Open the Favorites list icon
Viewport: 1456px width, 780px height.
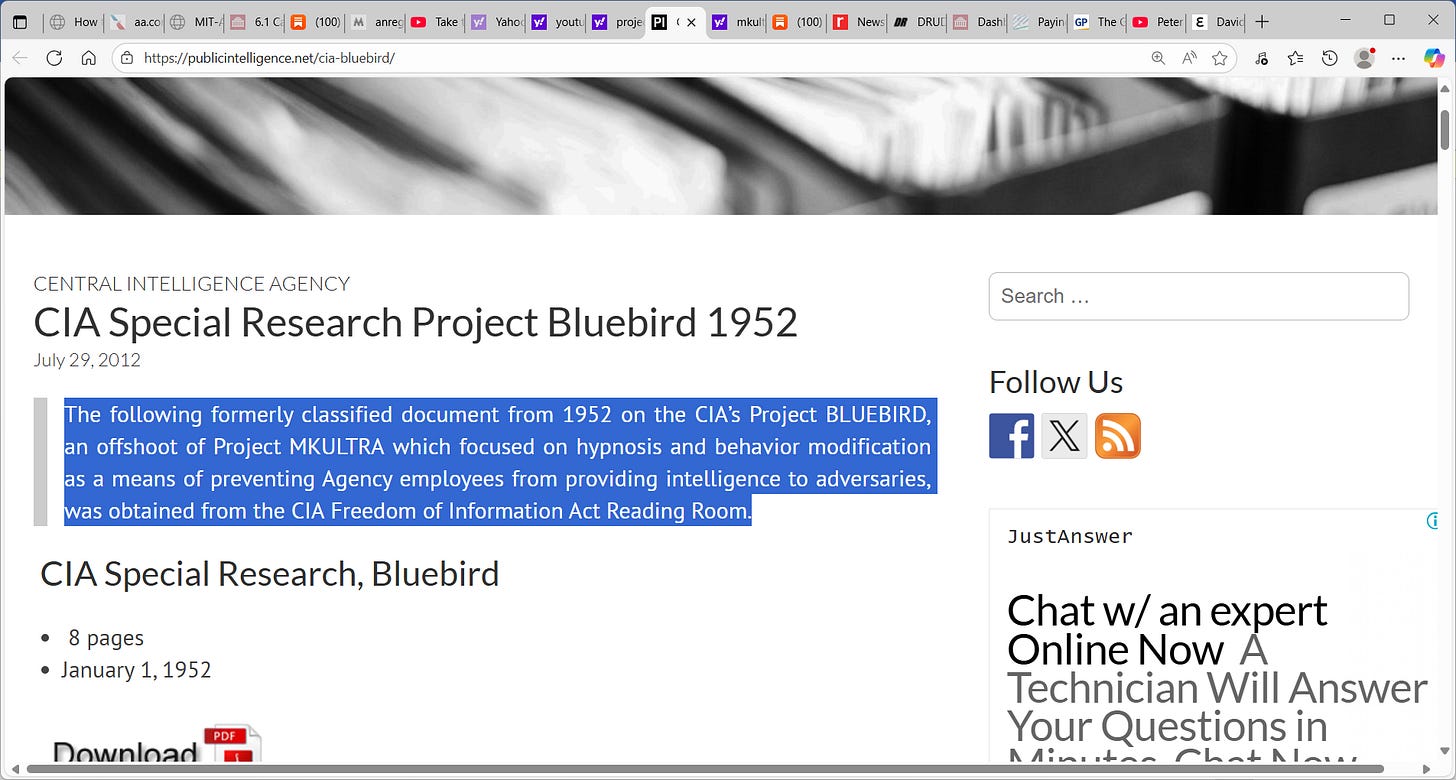coord(1295,58)
